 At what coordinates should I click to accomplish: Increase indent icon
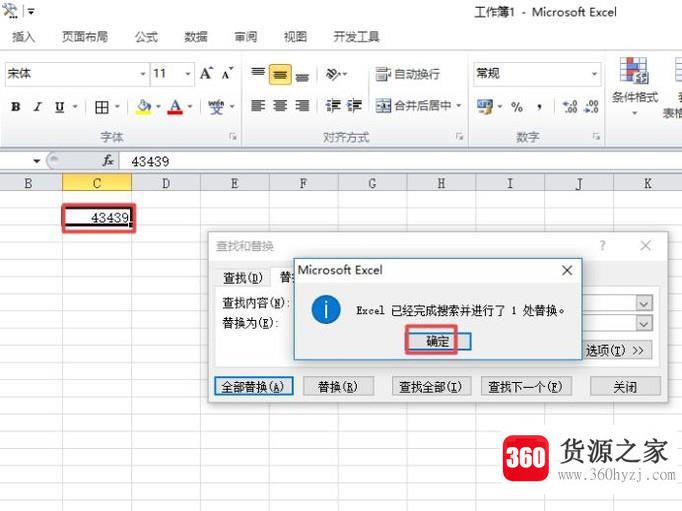(354, 106)
